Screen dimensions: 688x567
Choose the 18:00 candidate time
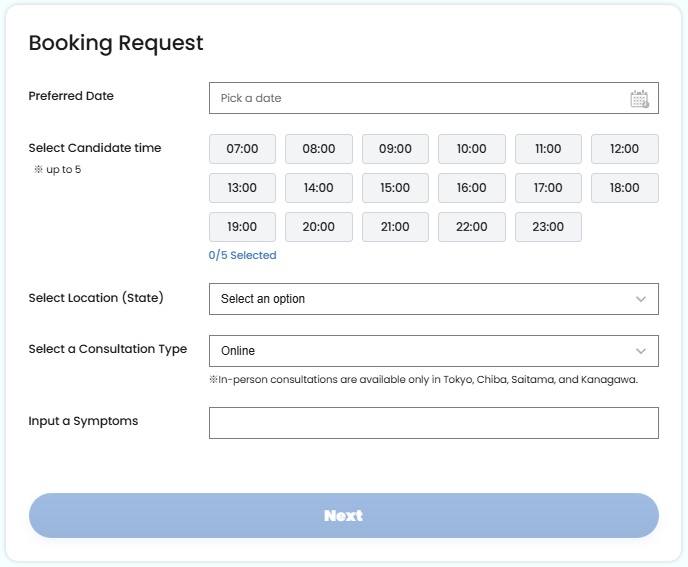(624, 188)
